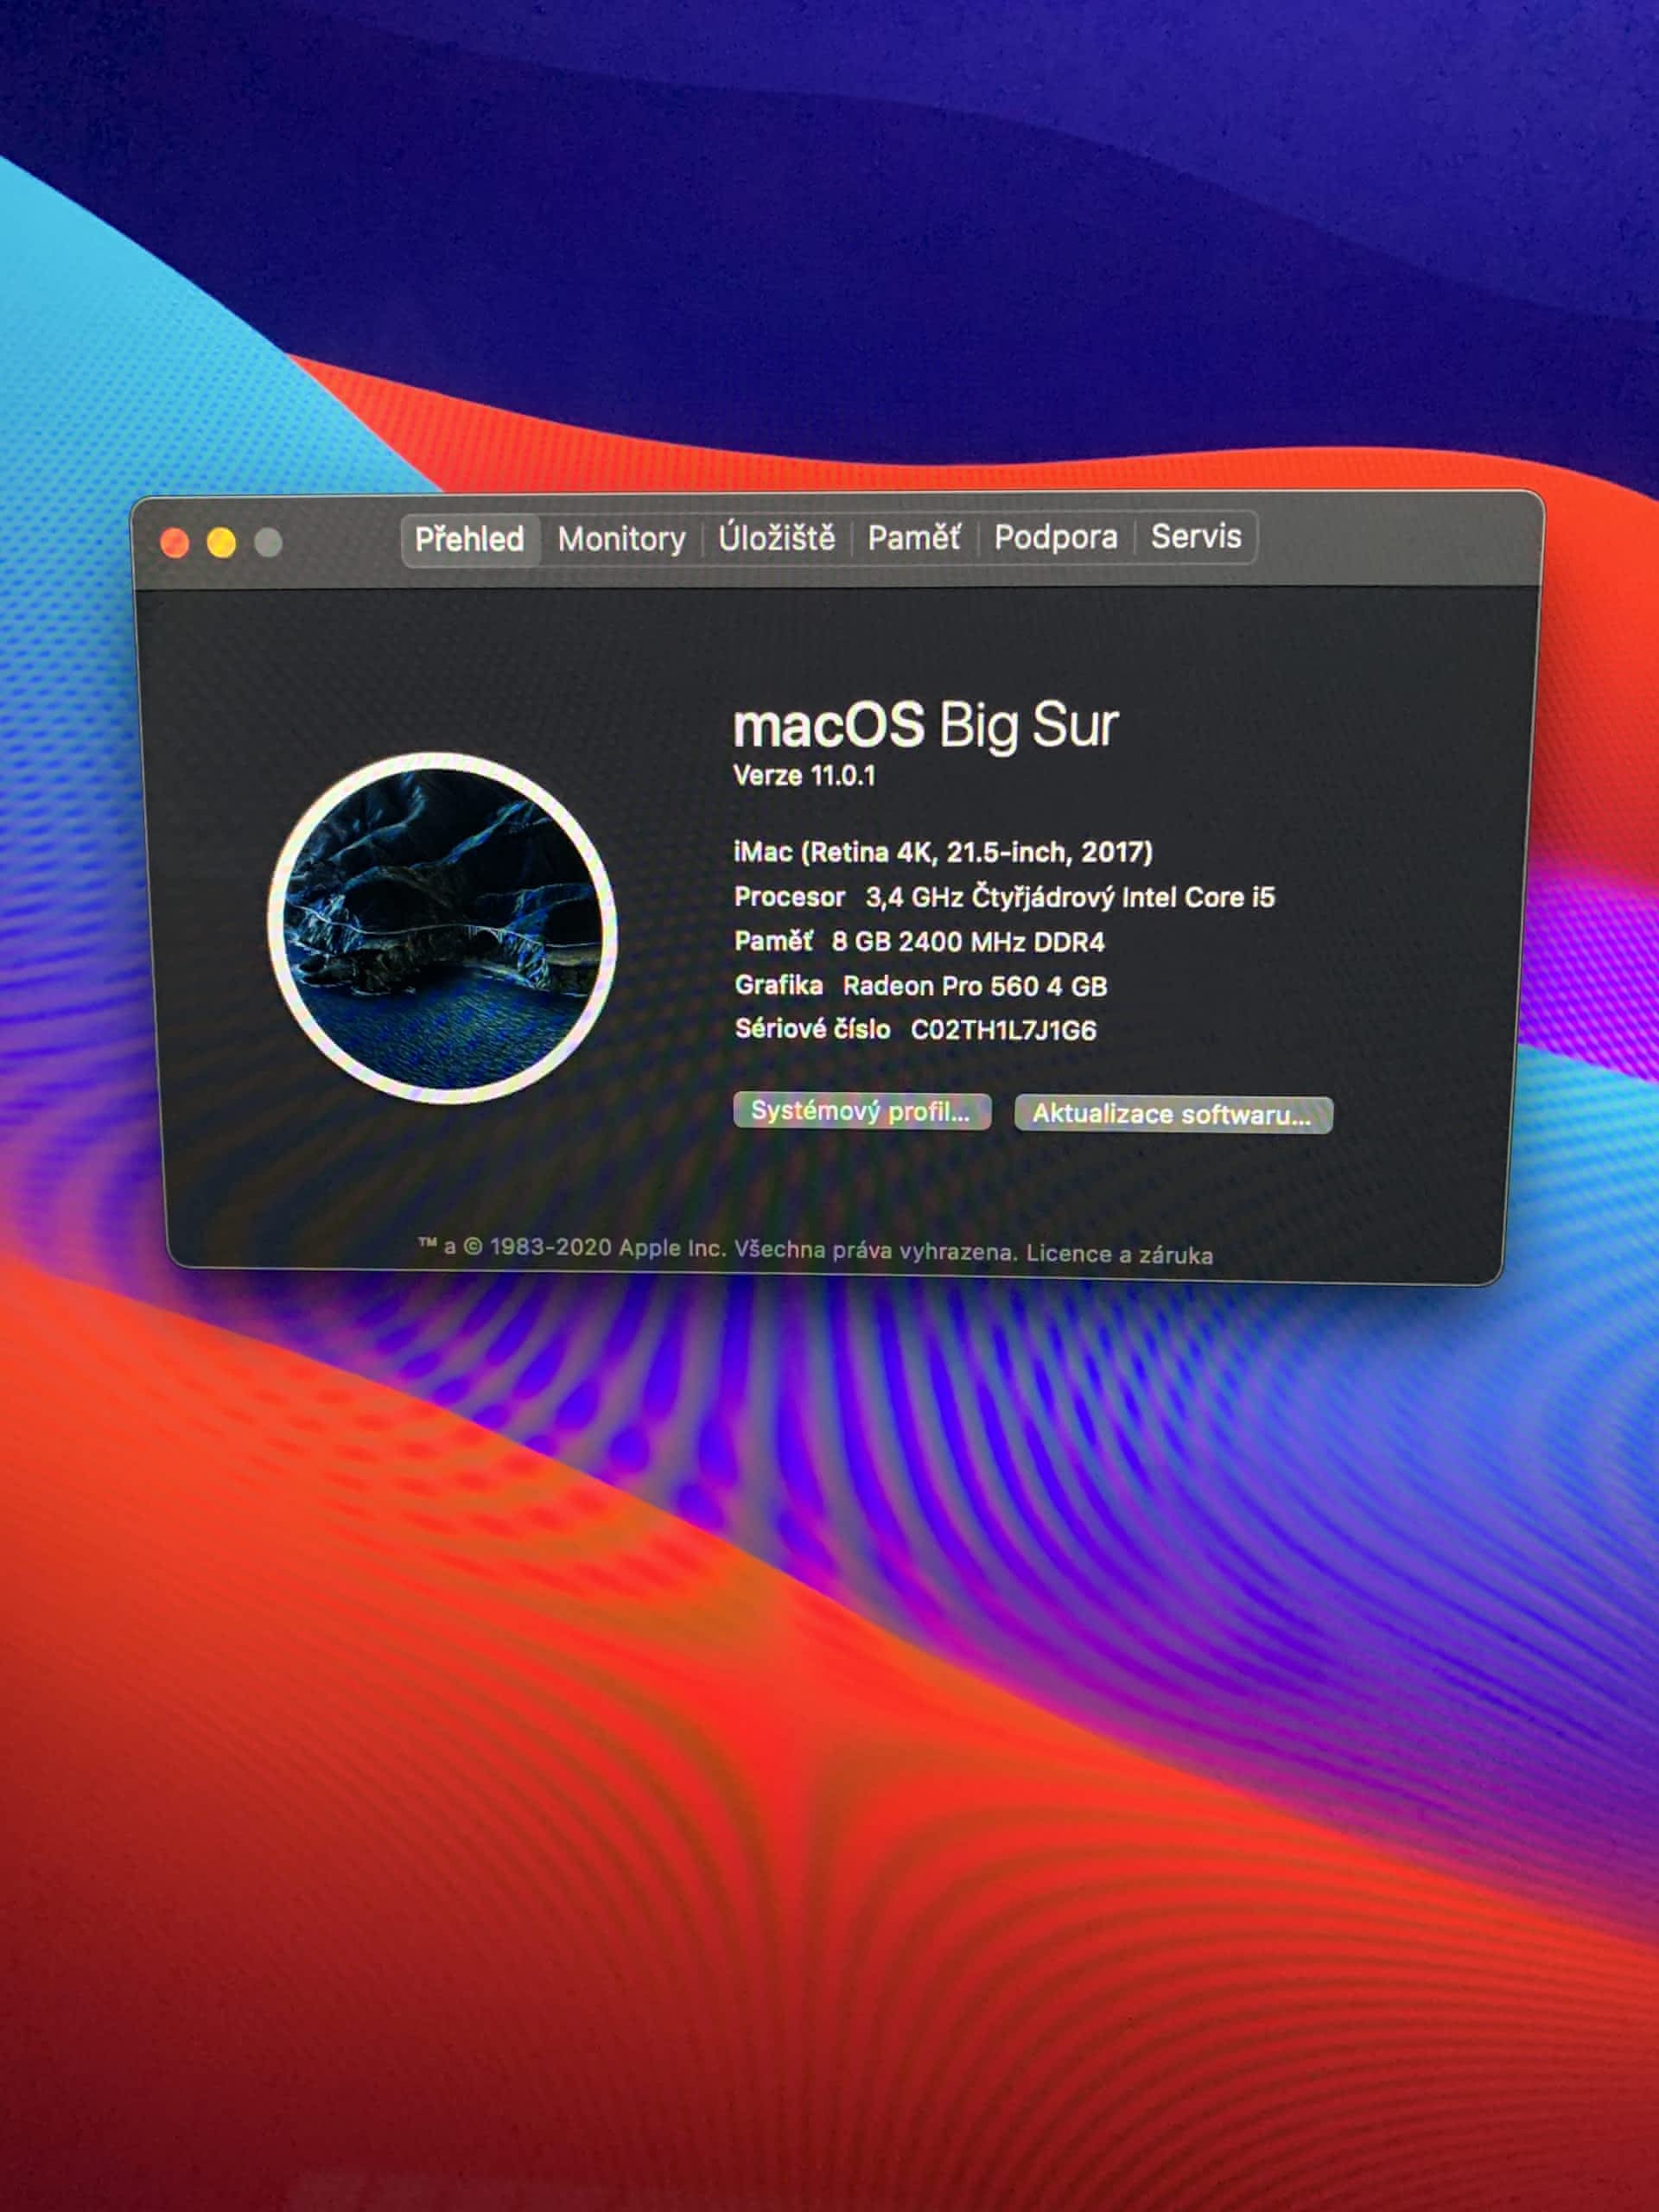
Task: Click the 3,4 GHz Intel Core i5 processor text
Action: pos(1070,897)
